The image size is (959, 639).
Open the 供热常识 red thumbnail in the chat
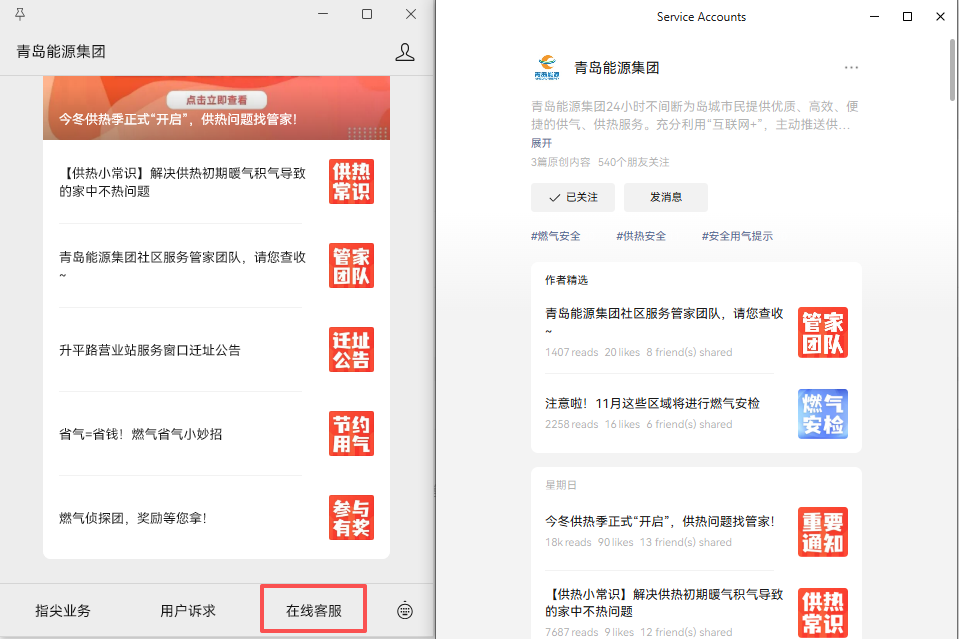point(352,182)
